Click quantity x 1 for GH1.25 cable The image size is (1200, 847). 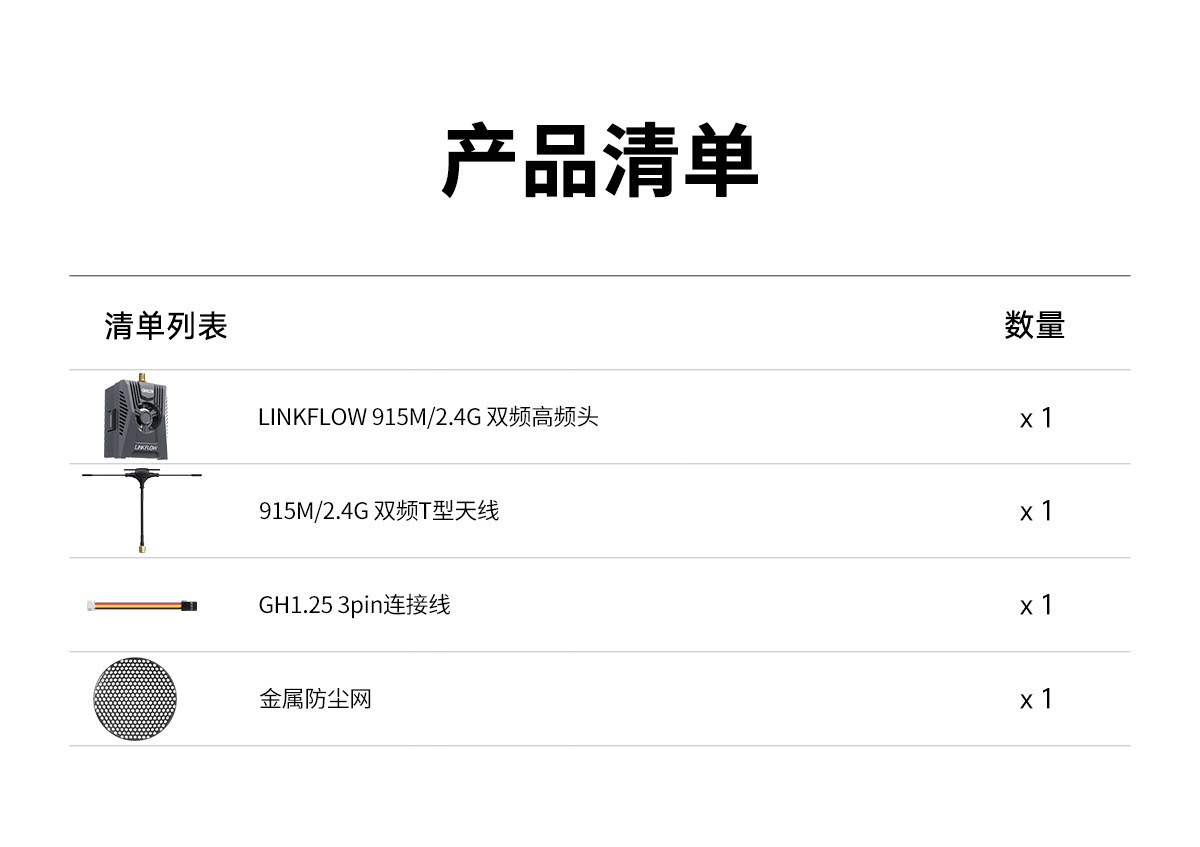click(1036, 606)
